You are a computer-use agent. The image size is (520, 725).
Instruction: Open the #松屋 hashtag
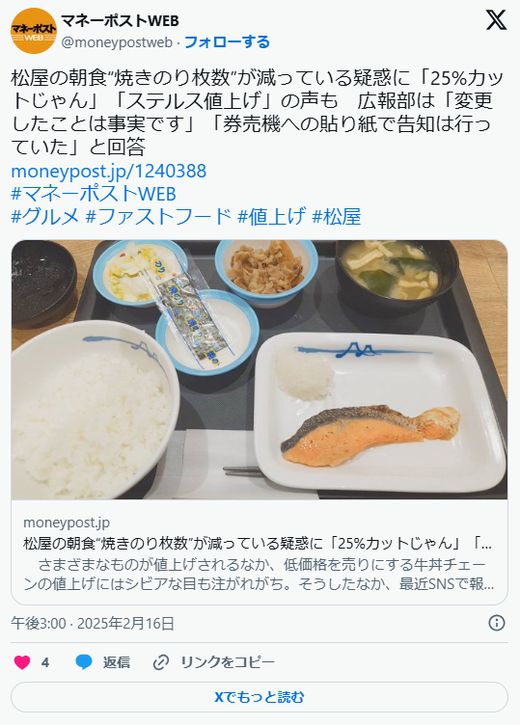coord(336,216)
